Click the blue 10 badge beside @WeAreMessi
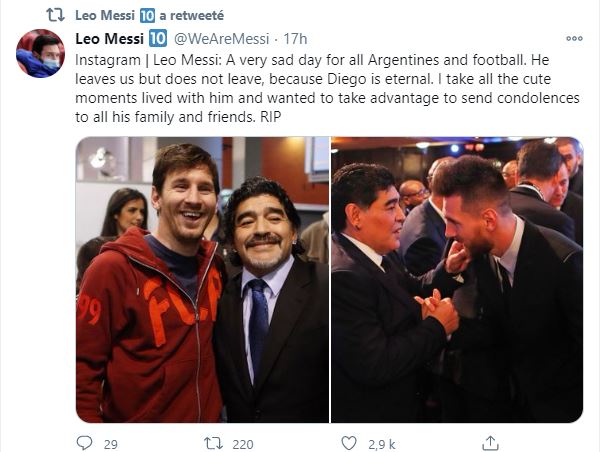603x452 pixels. [157, 39]
